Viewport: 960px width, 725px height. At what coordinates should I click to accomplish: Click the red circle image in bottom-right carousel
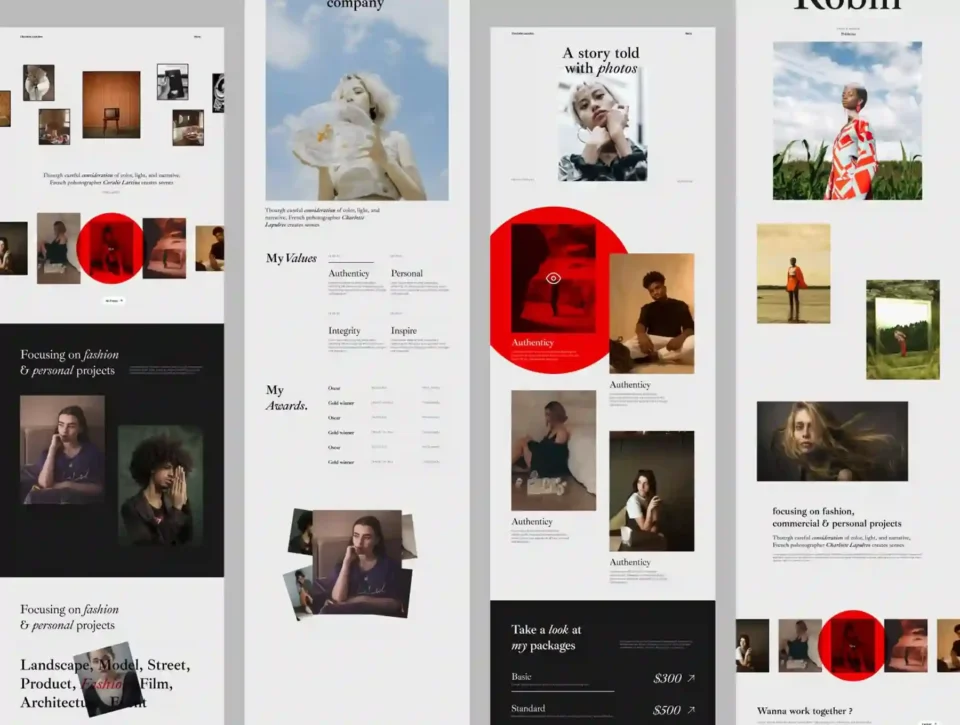851,645
